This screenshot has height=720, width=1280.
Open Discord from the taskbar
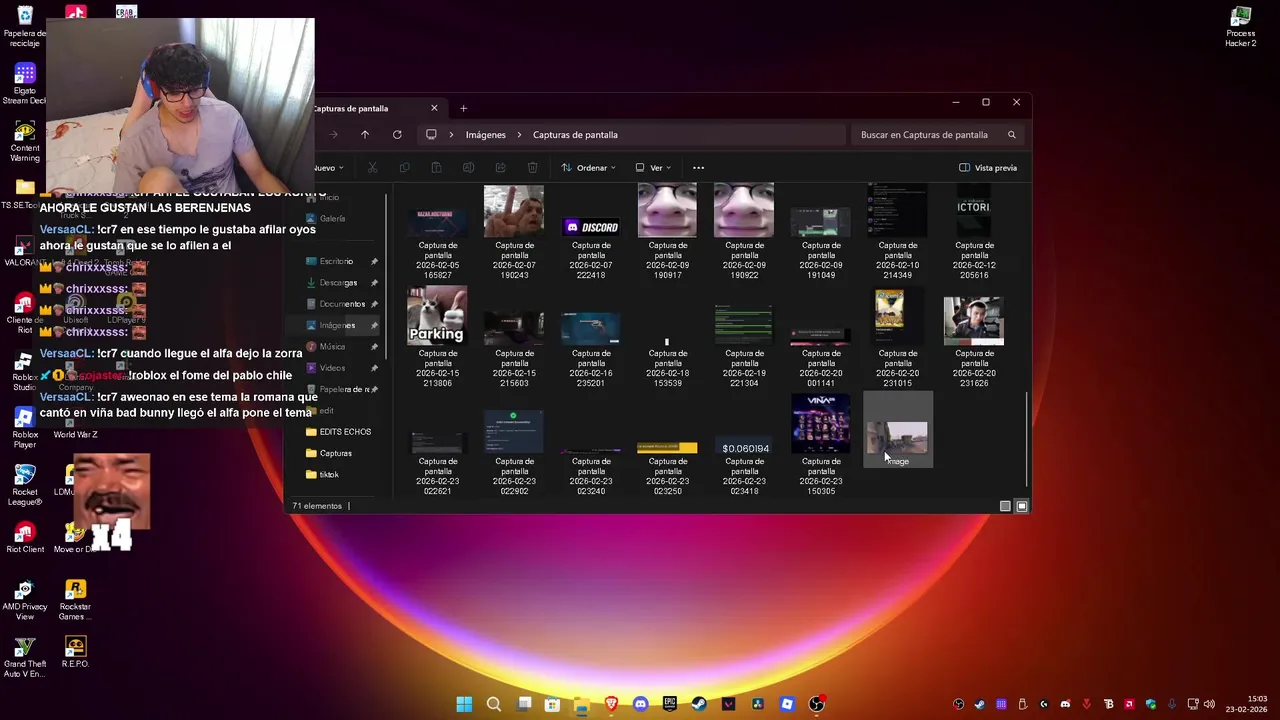click(x=640, y=704)
